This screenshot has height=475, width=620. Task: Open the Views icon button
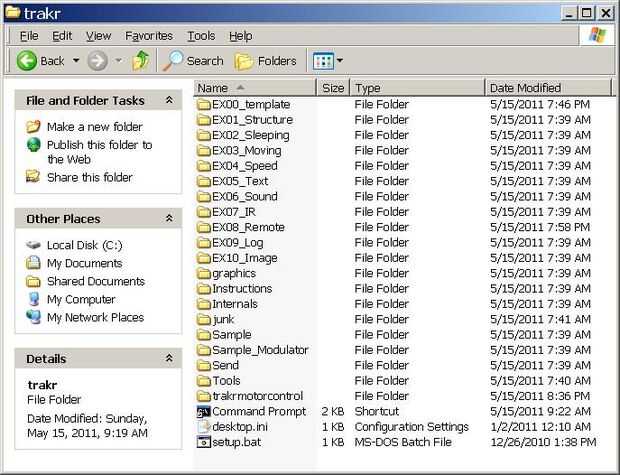click(323, 61)
